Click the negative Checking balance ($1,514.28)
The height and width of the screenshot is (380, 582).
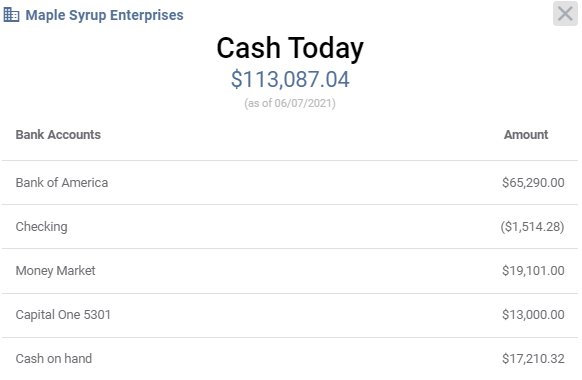pos(532,226)
